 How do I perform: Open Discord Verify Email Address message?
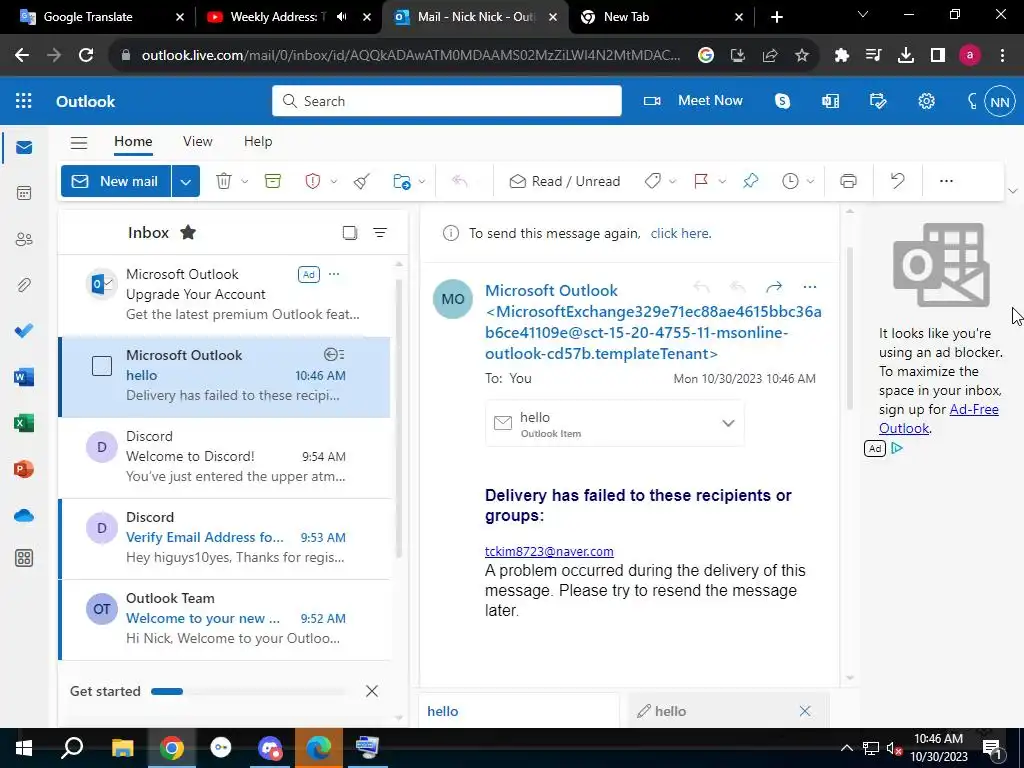pyautogui.click(x=225, y=539)
